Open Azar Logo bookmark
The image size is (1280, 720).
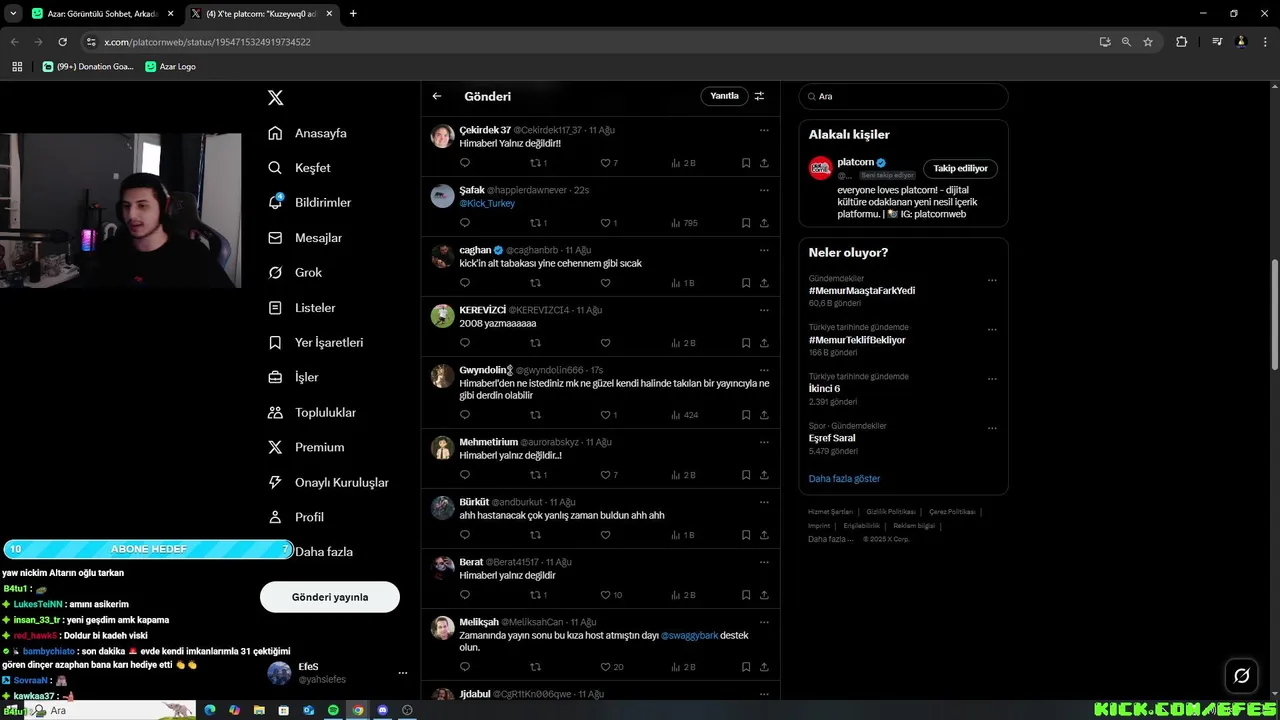click(170, 66)
